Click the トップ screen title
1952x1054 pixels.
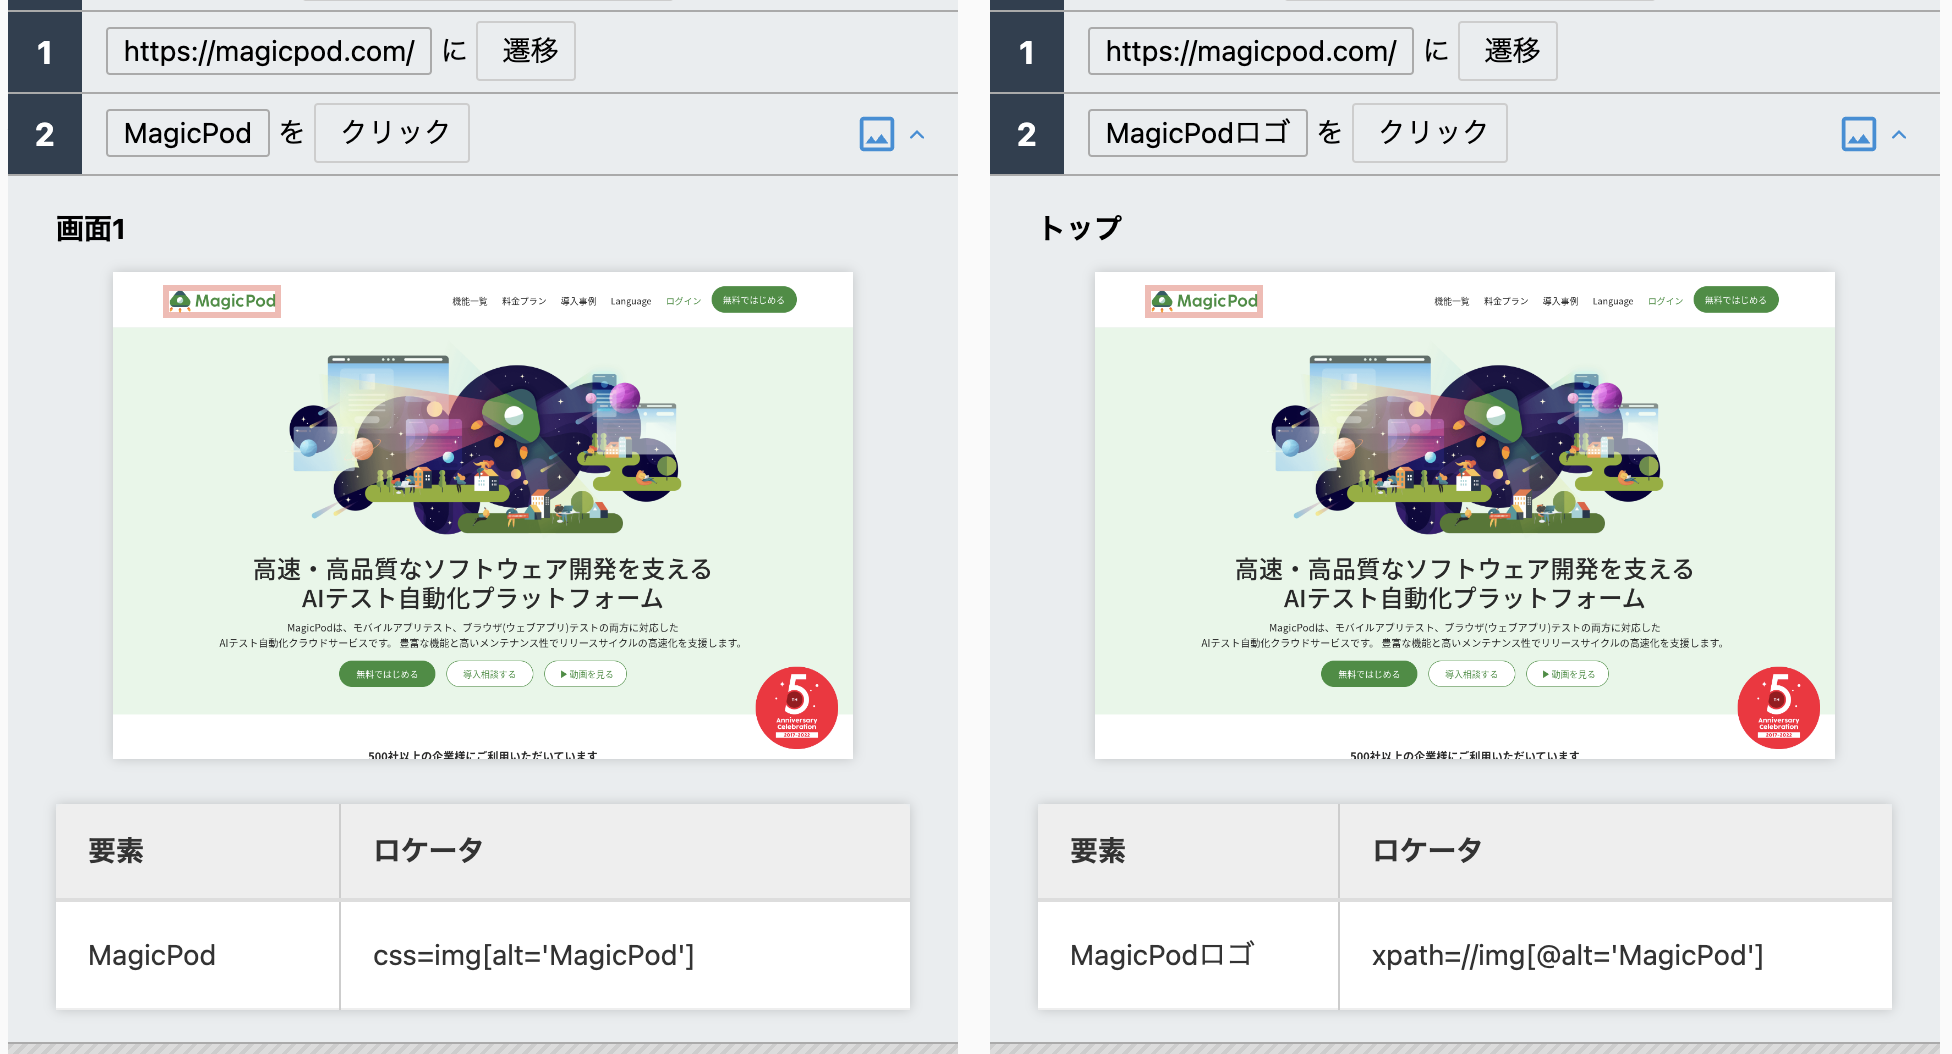(1081, 228)
